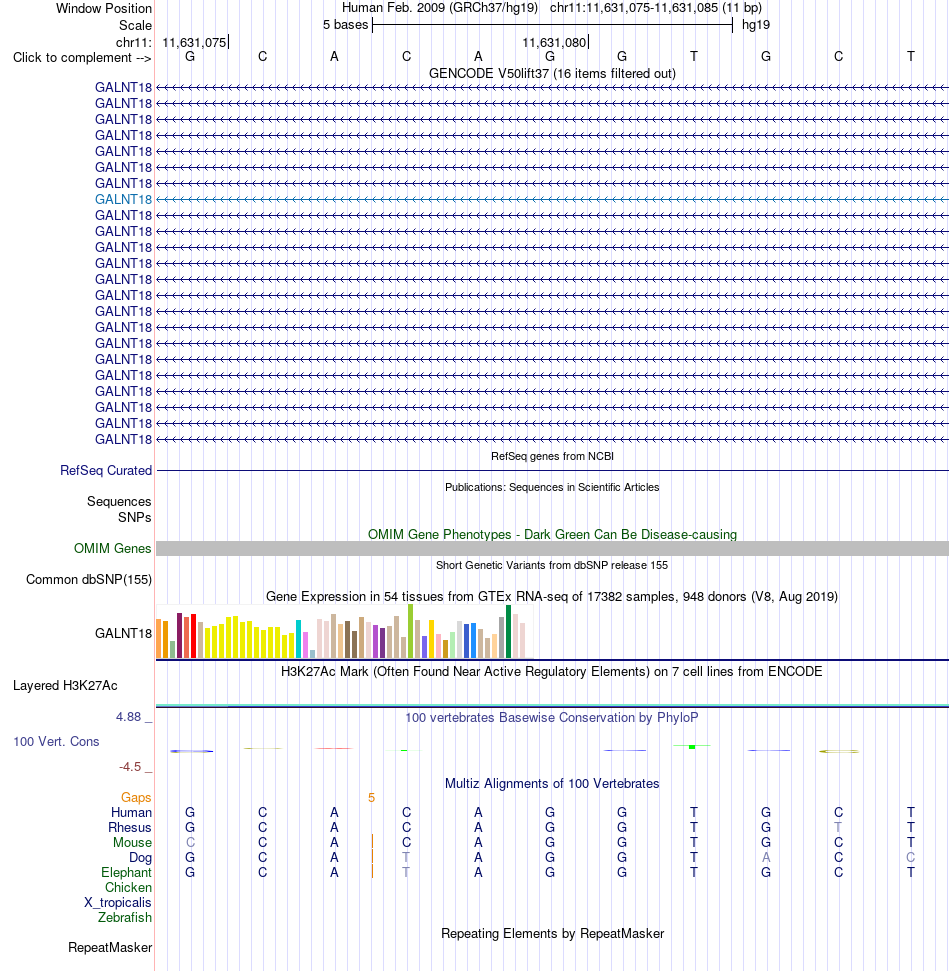The width and height of the screenshot is (950, 971).
Task: Click the Sequences label of the Publications track
Action: tap(119, 502)
